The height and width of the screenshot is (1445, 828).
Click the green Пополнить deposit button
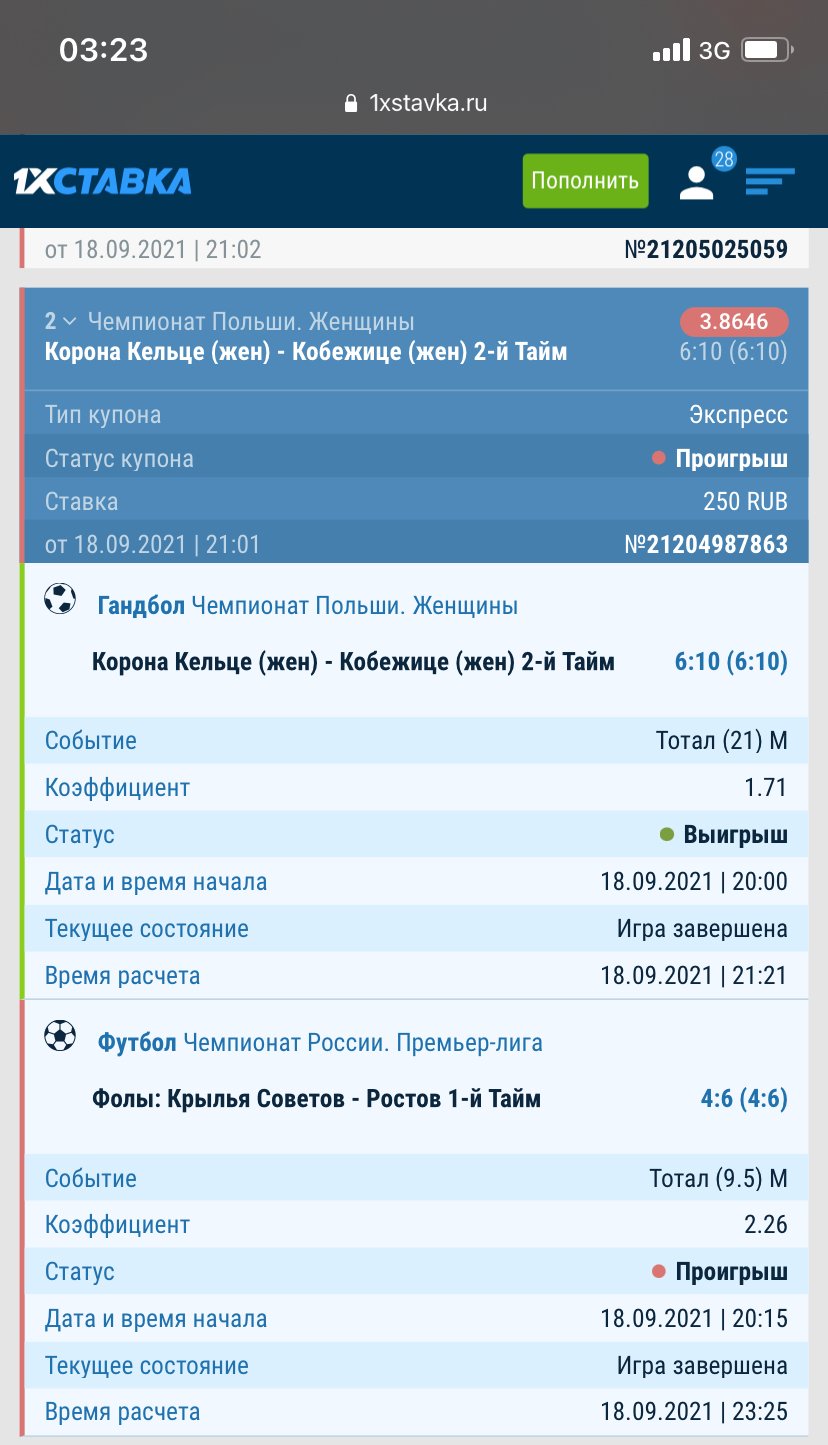point(585,181)
